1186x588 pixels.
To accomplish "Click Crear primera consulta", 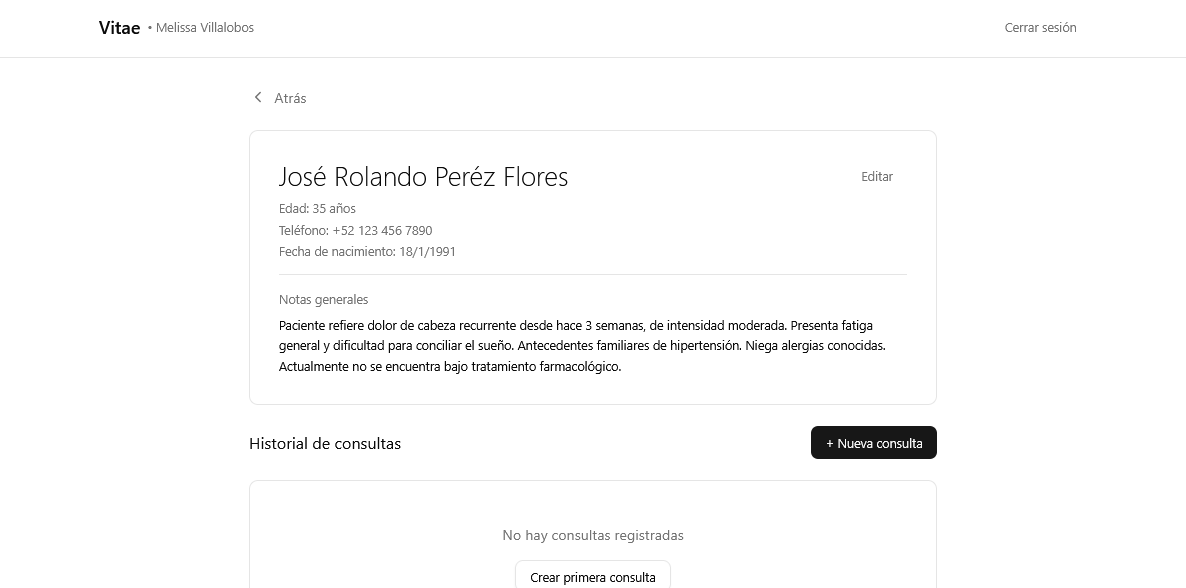I will 592,577.
